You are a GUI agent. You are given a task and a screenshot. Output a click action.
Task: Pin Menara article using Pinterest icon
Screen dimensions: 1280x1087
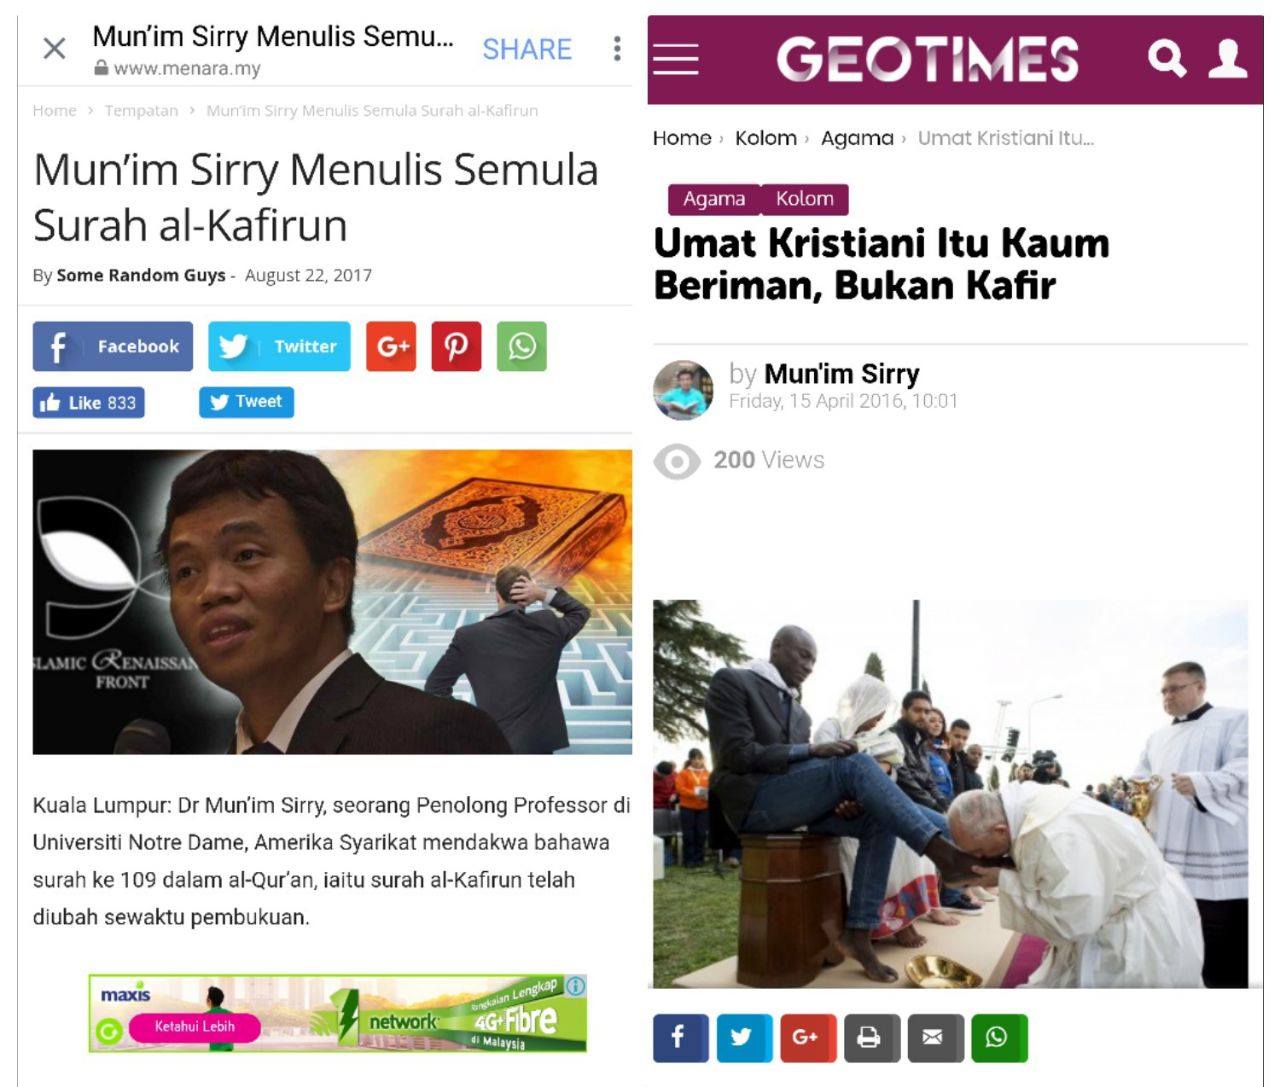(x=456, y=346)
